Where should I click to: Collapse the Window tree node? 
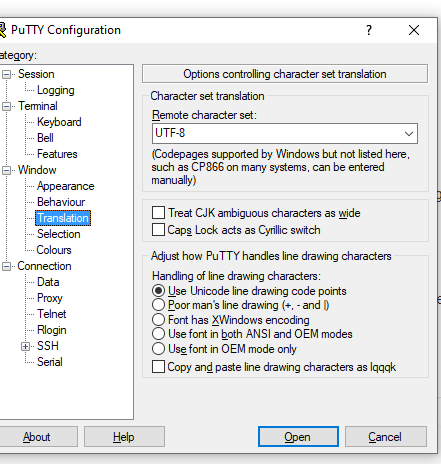(x=6, y=170)
